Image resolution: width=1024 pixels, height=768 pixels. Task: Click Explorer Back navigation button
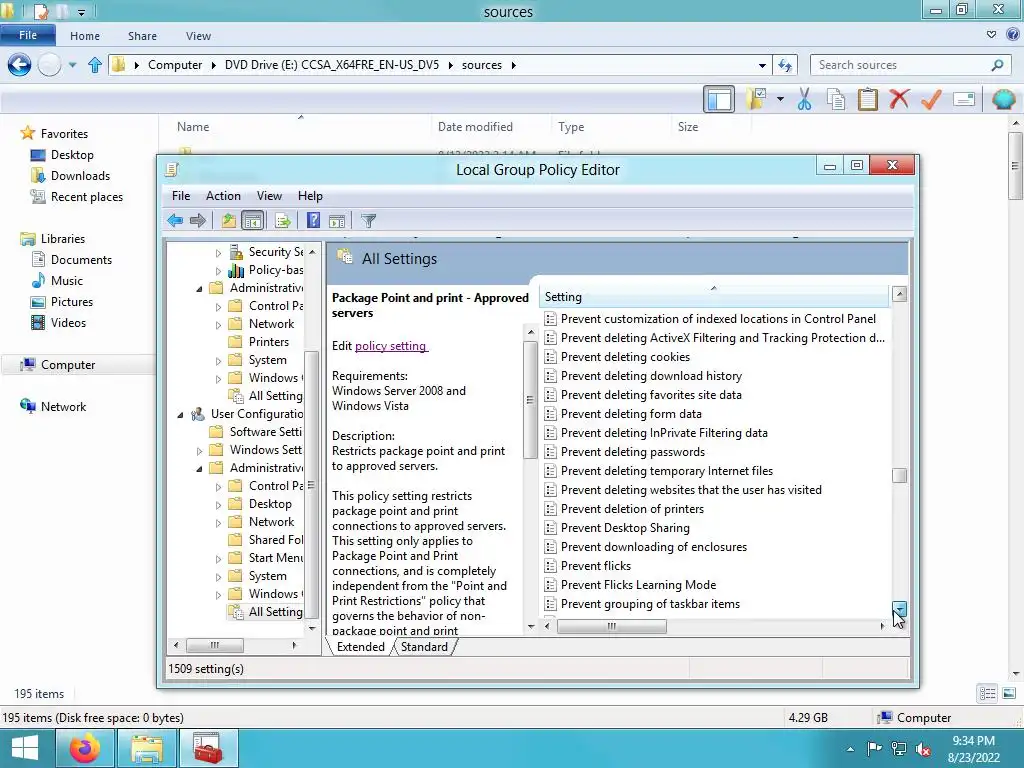(x=19, y=65)
